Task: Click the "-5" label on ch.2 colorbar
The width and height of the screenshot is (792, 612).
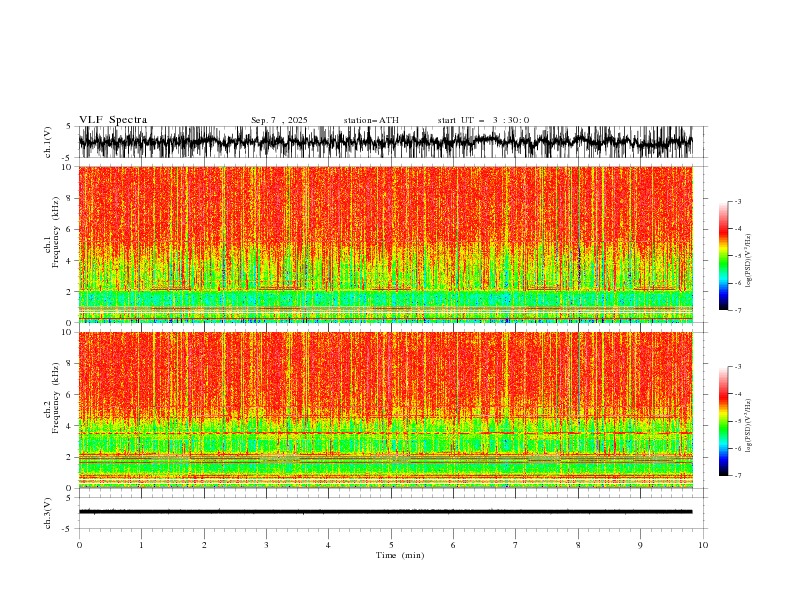Action: tap(737, 421)
